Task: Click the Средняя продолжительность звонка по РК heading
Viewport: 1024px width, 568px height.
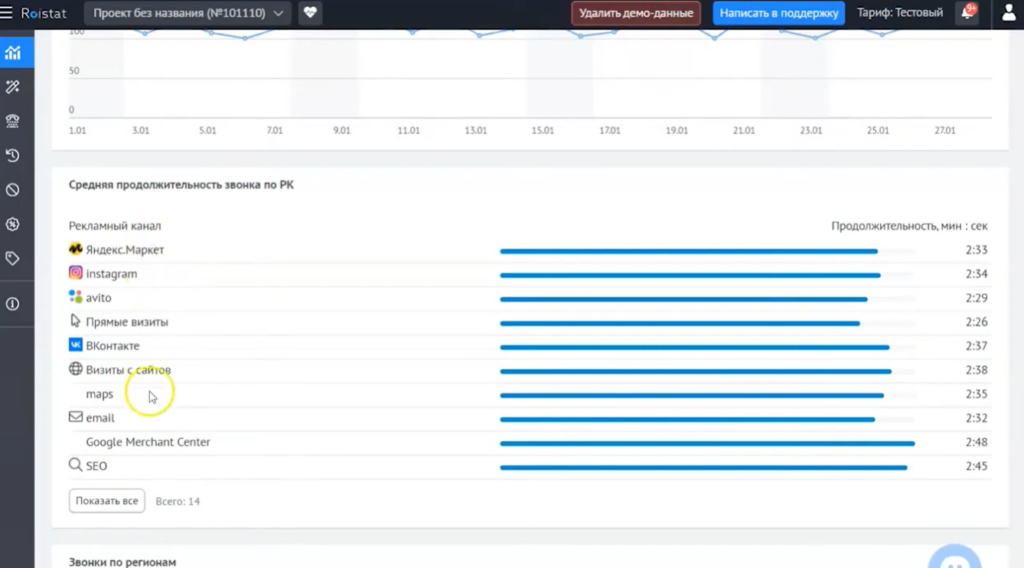Action: (181, 185)
